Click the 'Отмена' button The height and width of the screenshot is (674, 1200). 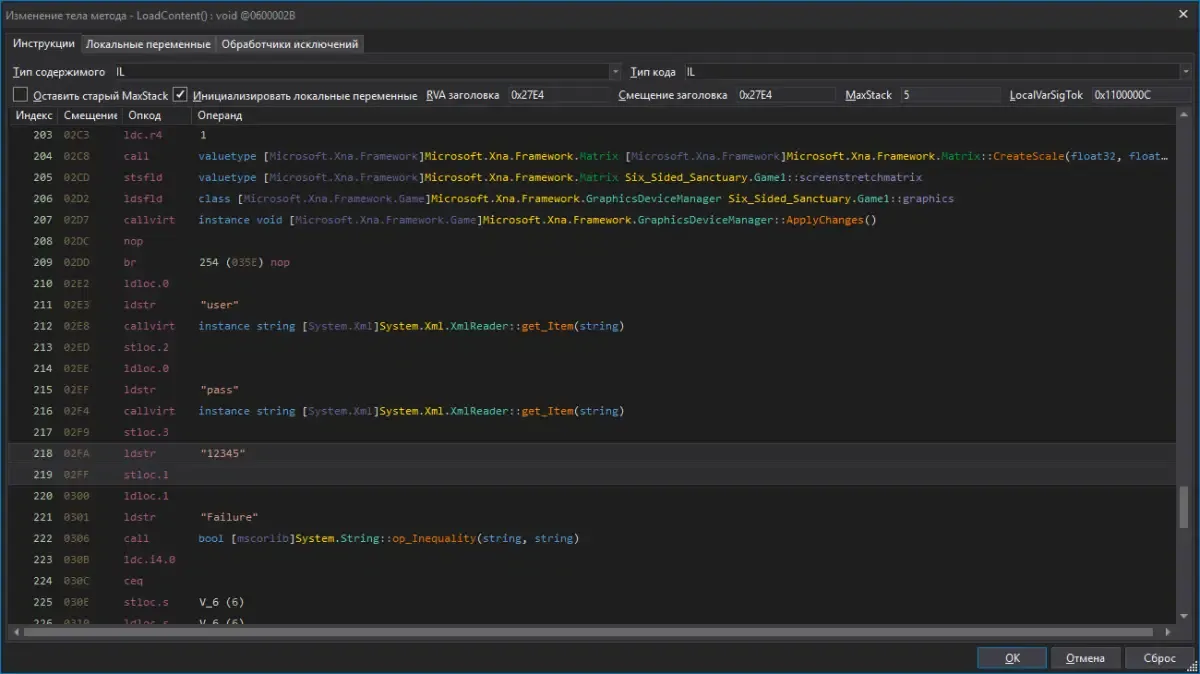[x=1085, y=658]
